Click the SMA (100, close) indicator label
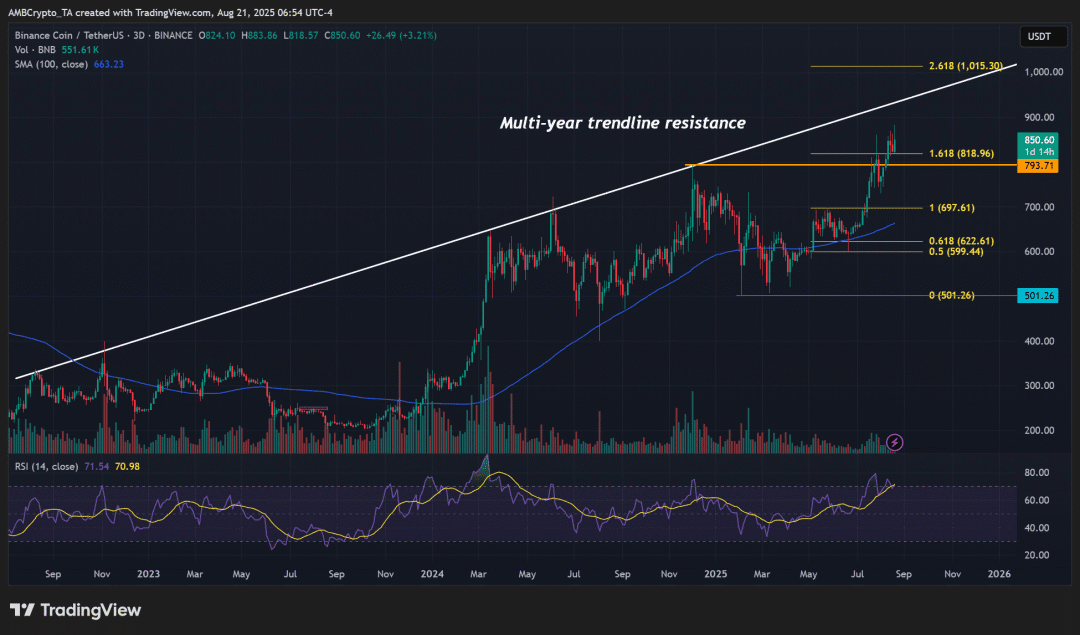The height and width of the screenshot is (635, 1080). click(x=52, y=64)
